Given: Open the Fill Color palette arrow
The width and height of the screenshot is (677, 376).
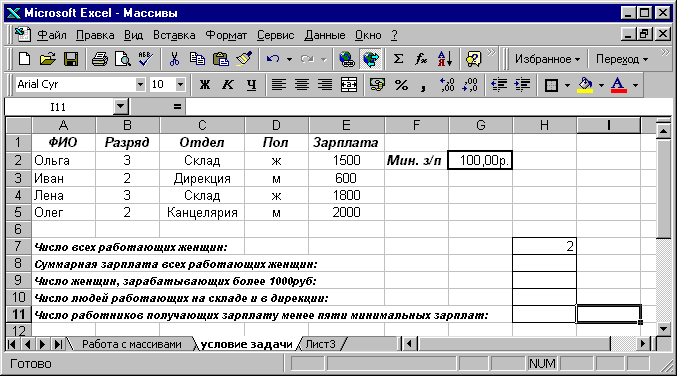Looking at the screenshot, I should [x=601, y=85].
